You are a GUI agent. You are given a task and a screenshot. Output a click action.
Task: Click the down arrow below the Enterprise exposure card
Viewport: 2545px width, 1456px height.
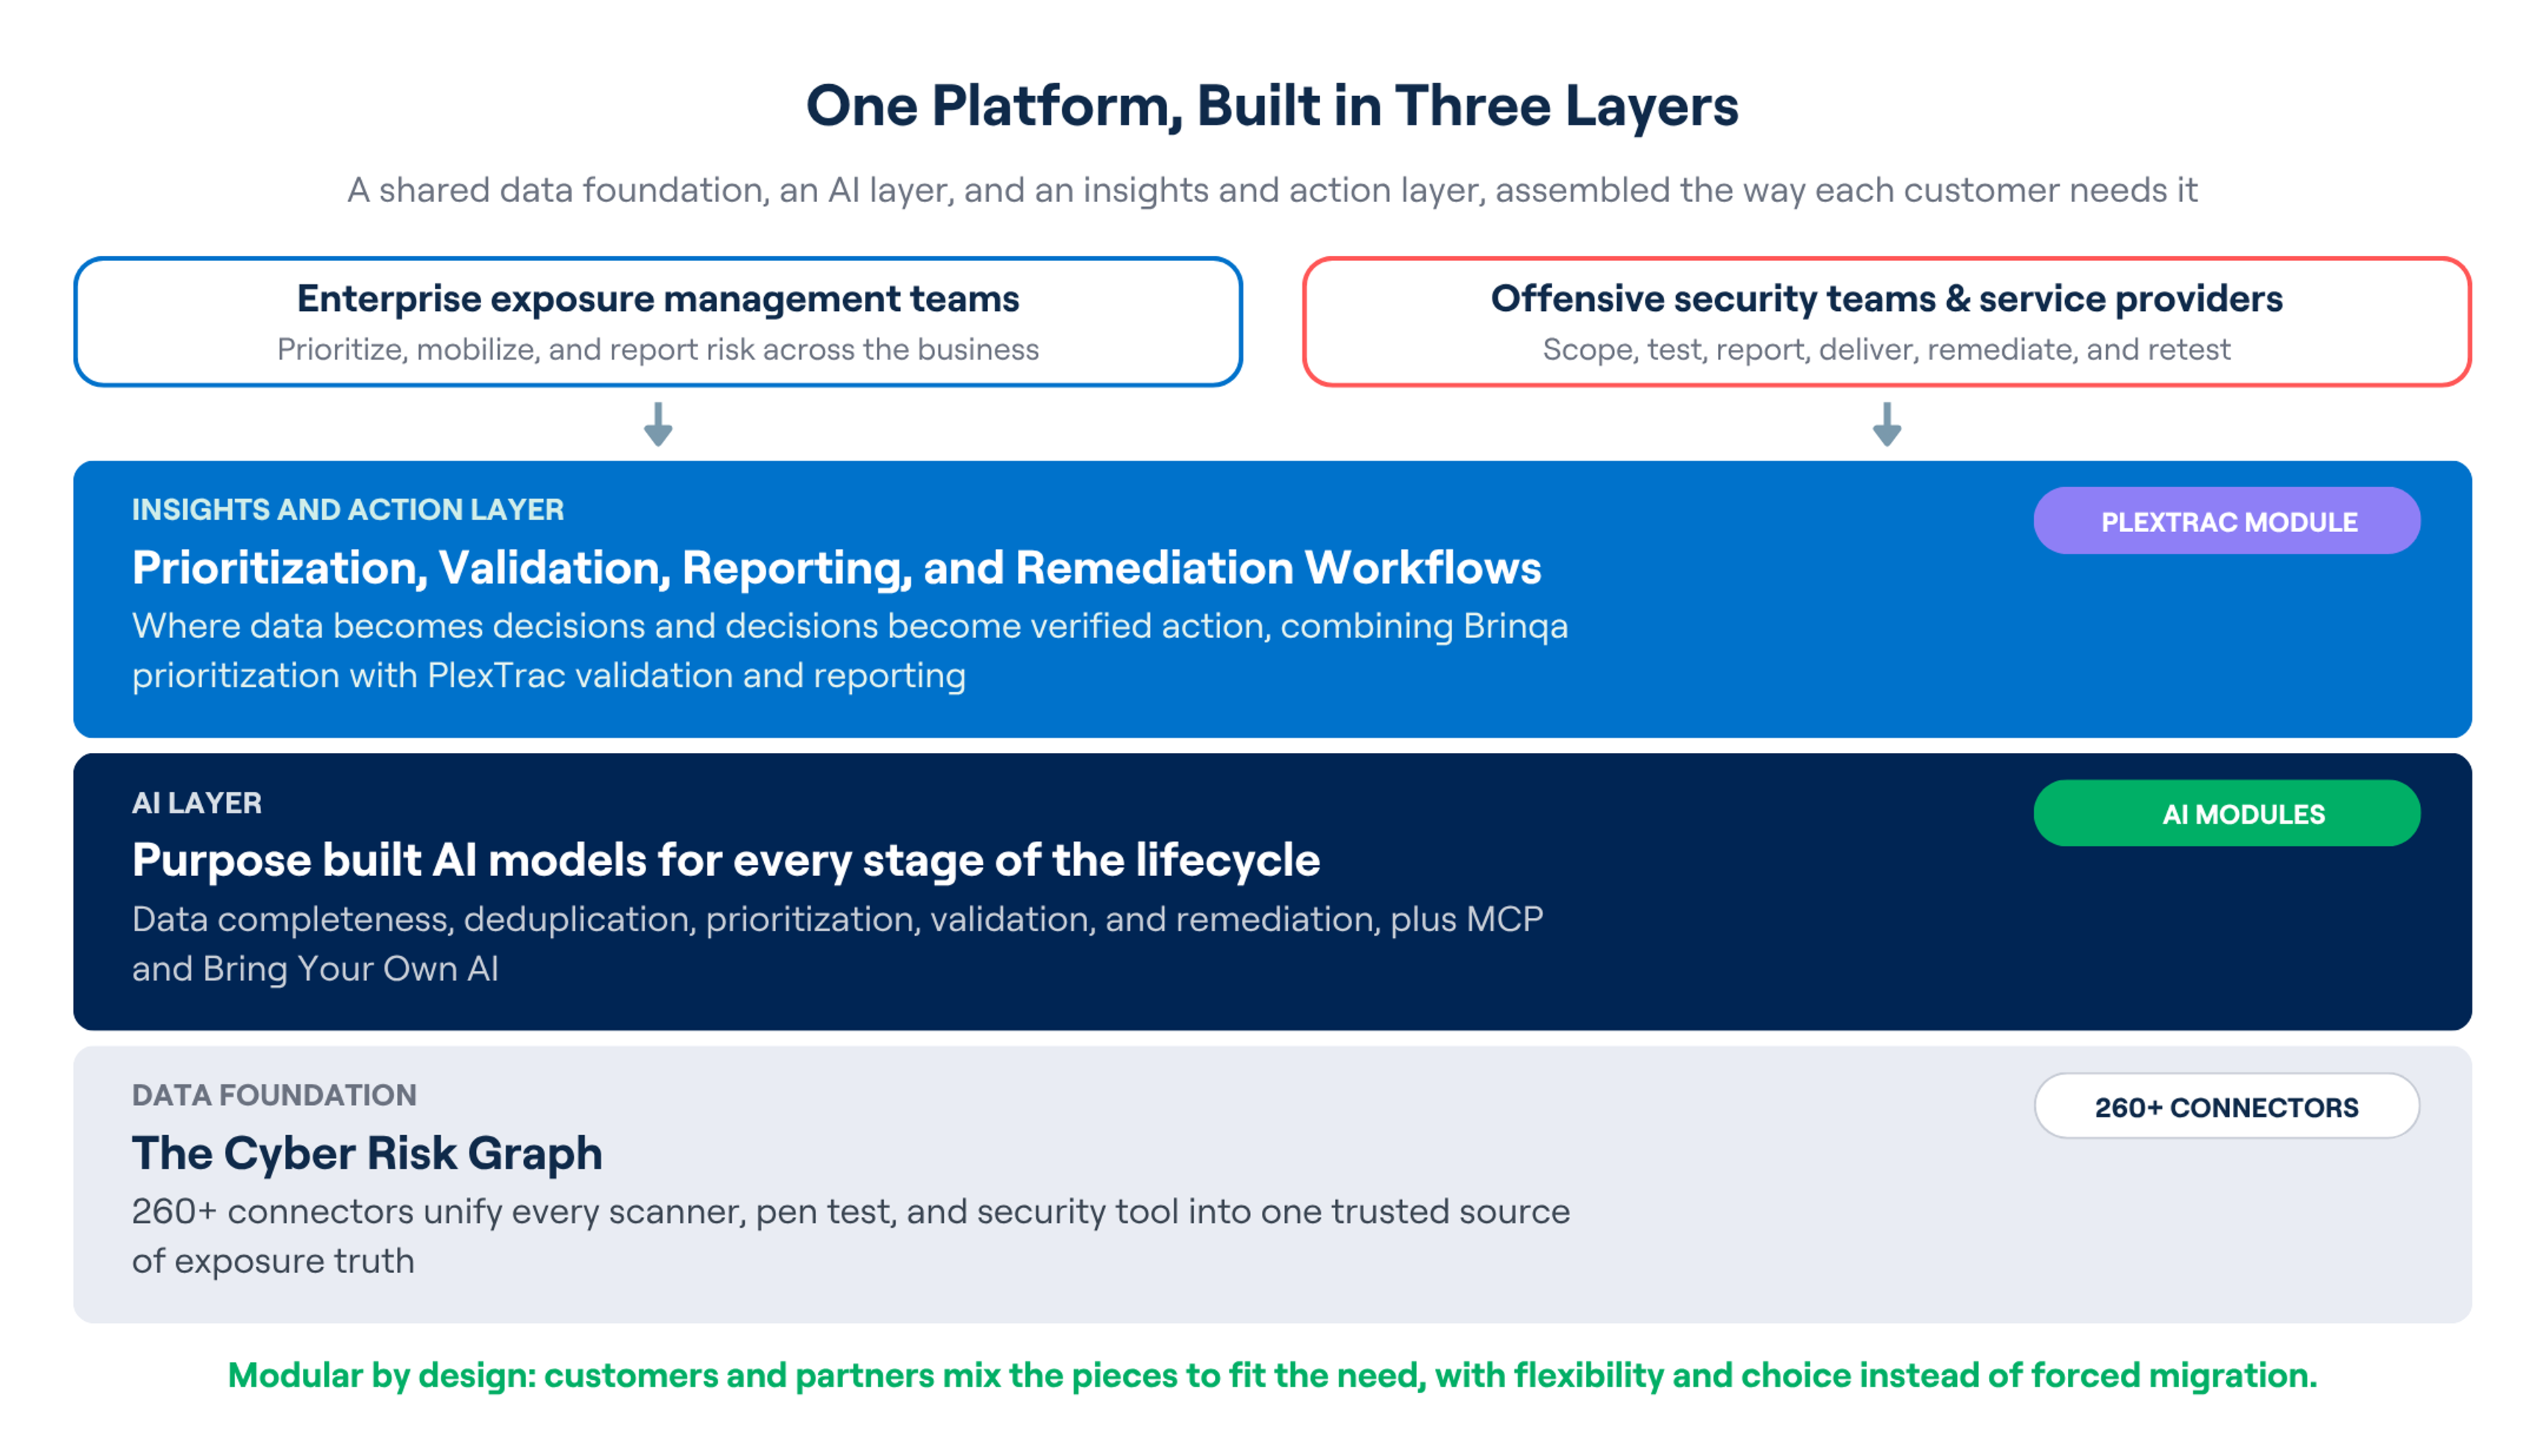pyautogui.click(x=658, y=424)
